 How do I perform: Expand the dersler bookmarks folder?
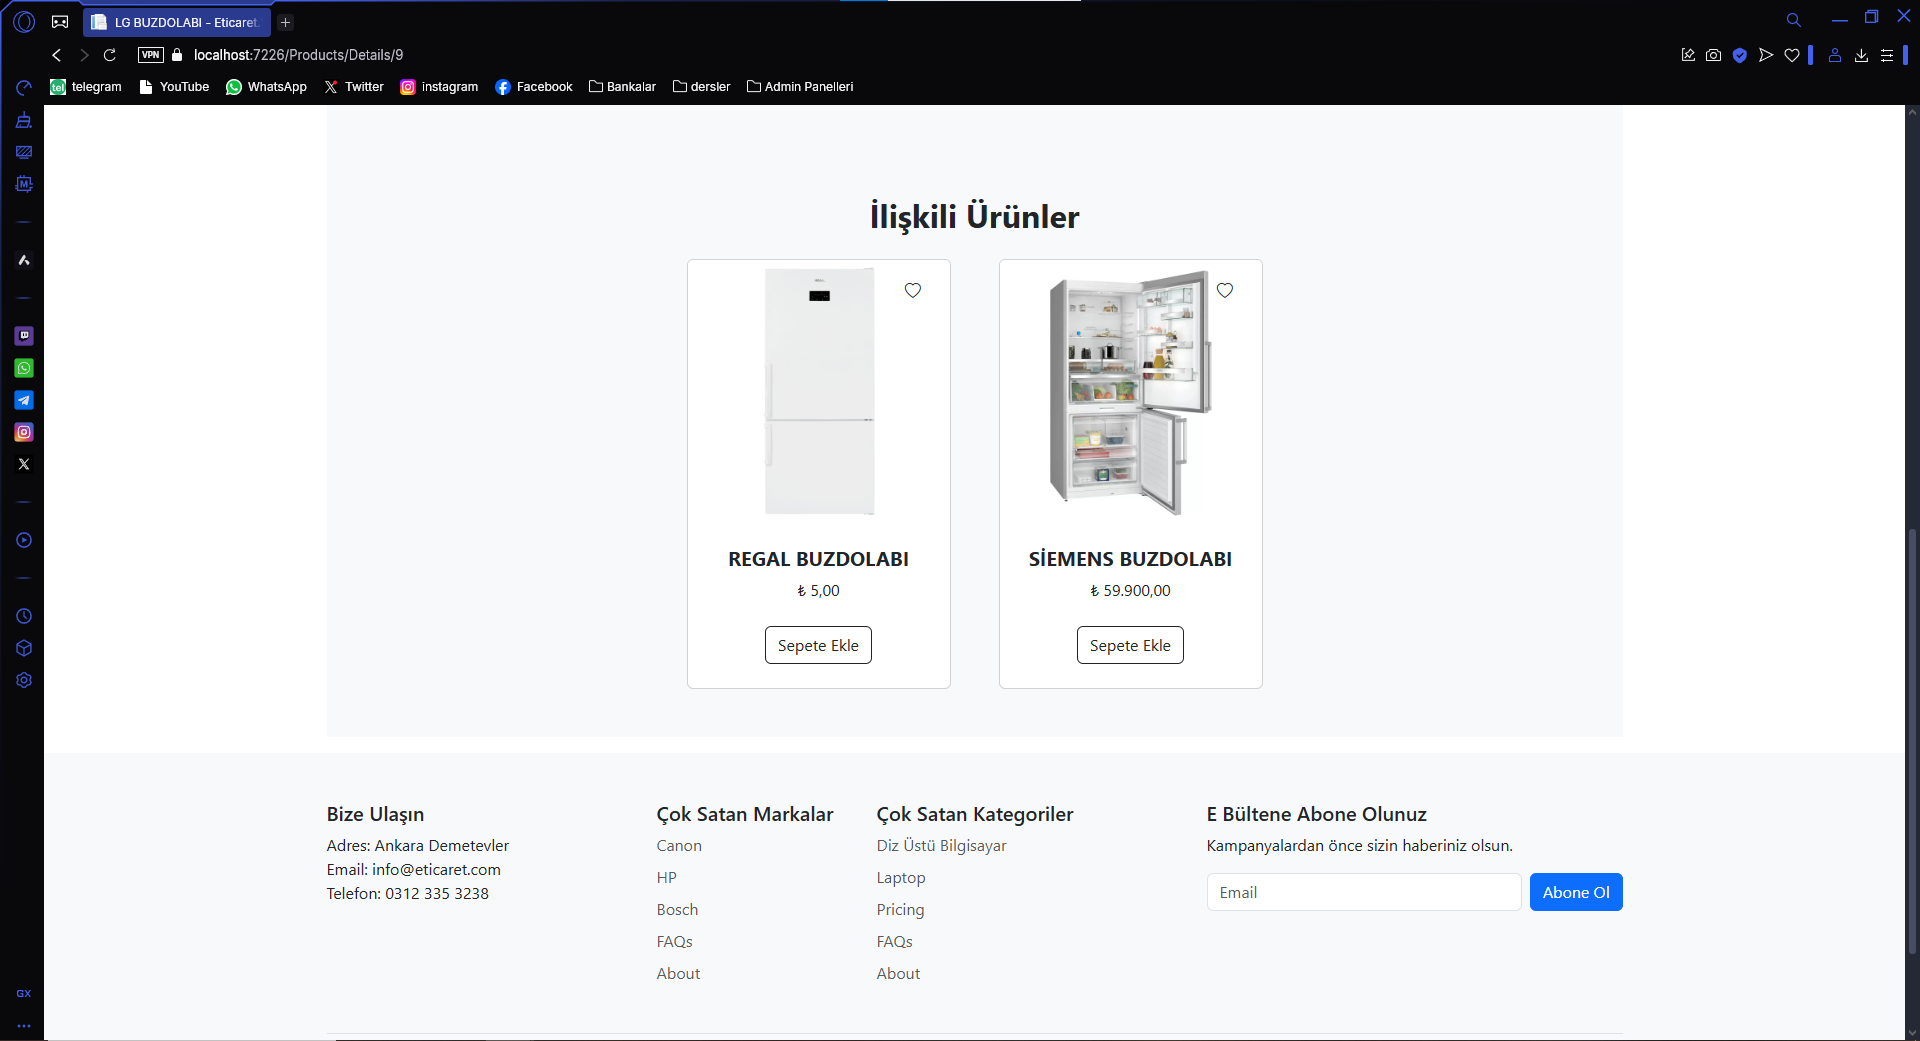(x=701, y=87)
